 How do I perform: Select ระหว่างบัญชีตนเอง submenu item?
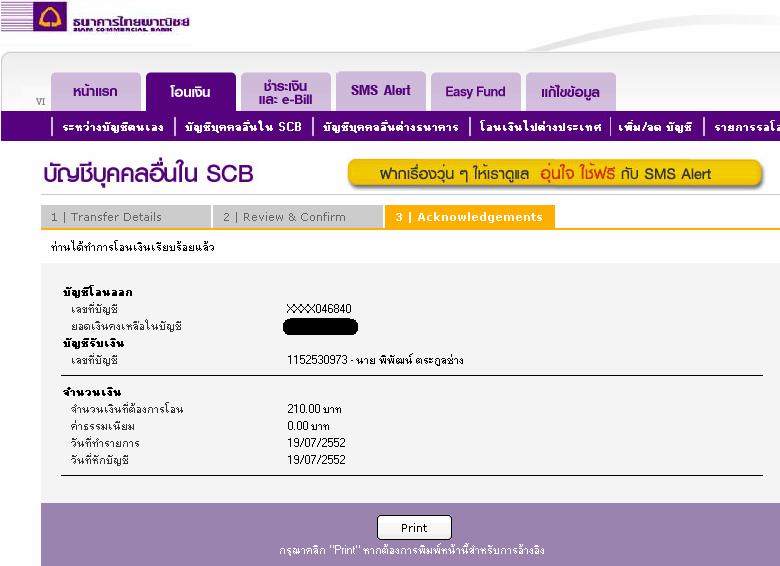click(113, 127)
